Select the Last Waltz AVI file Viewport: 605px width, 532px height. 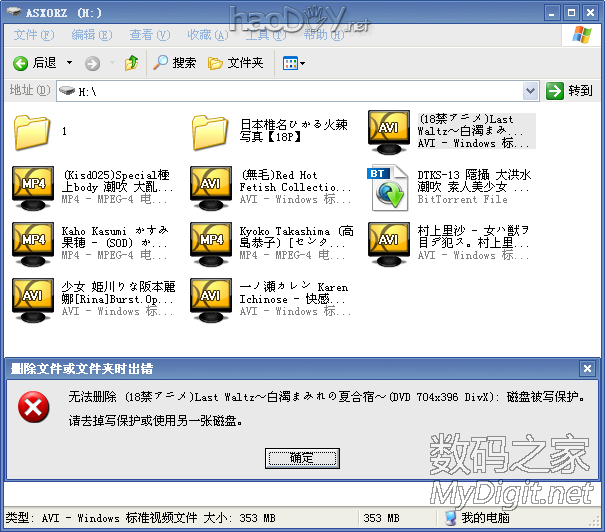[x=389, y=131]
